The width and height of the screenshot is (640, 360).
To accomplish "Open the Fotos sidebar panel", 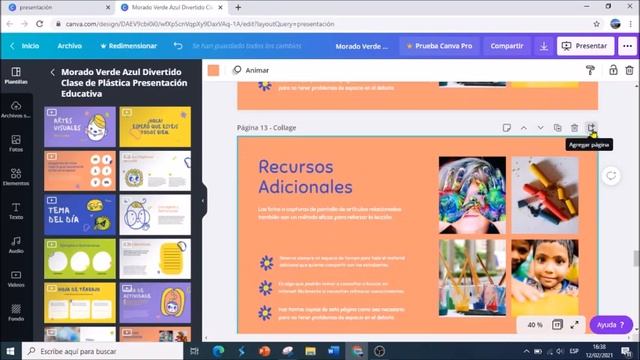I will 16,143.
